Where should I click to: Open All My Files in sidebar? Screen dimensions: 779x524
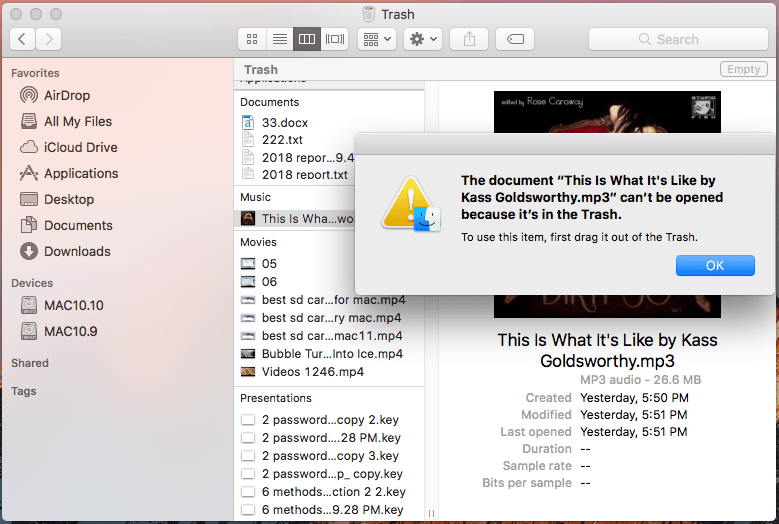point(78,121)
